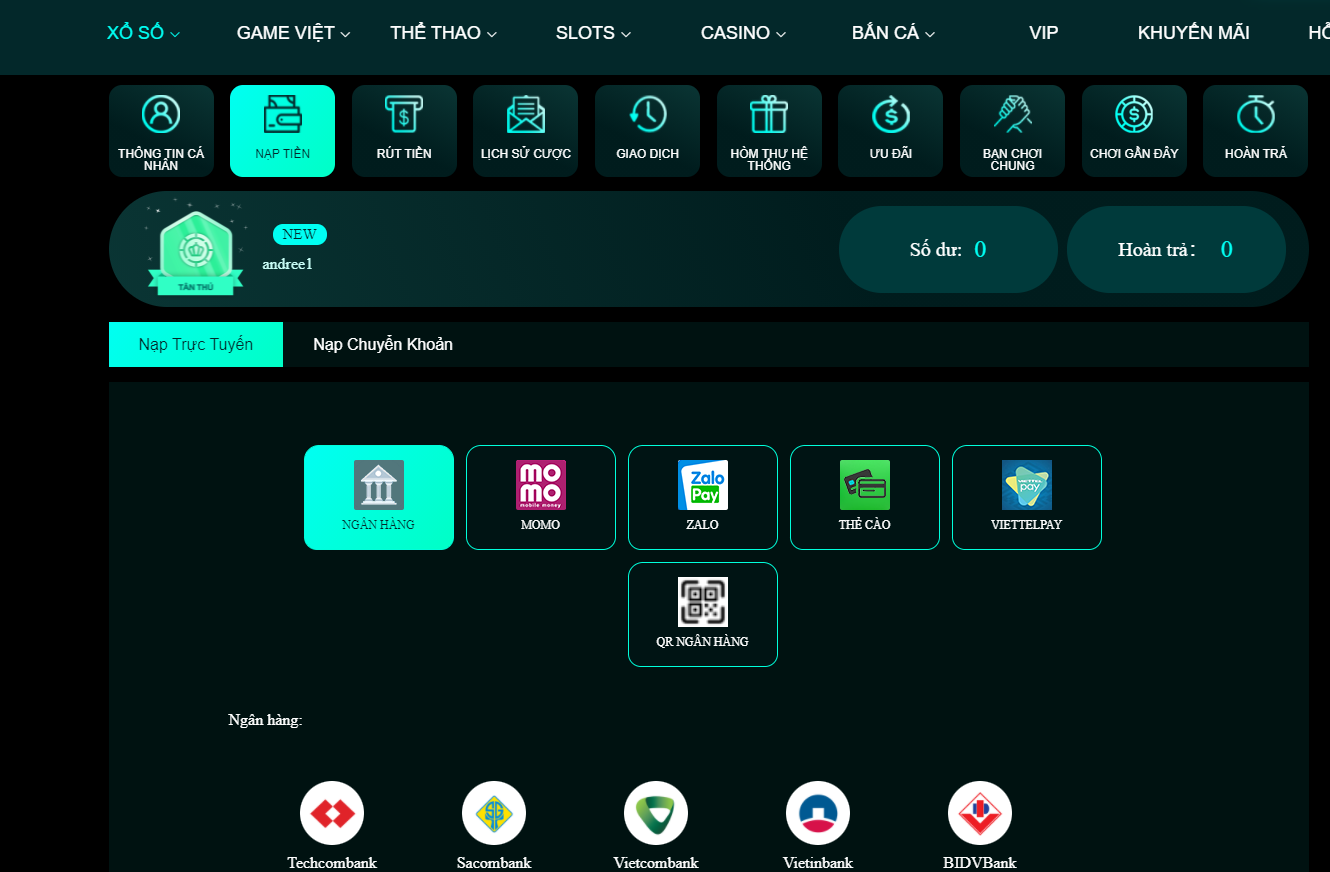Select Vietcombank bank logo
This screenshot has width=1330, height=872.
[656, 813]
